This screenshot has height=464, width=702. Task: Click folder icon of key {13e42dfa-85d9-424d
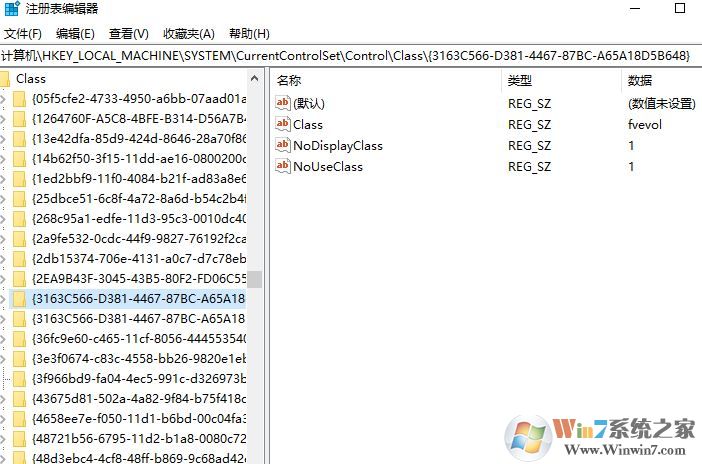tap(19, 139)
